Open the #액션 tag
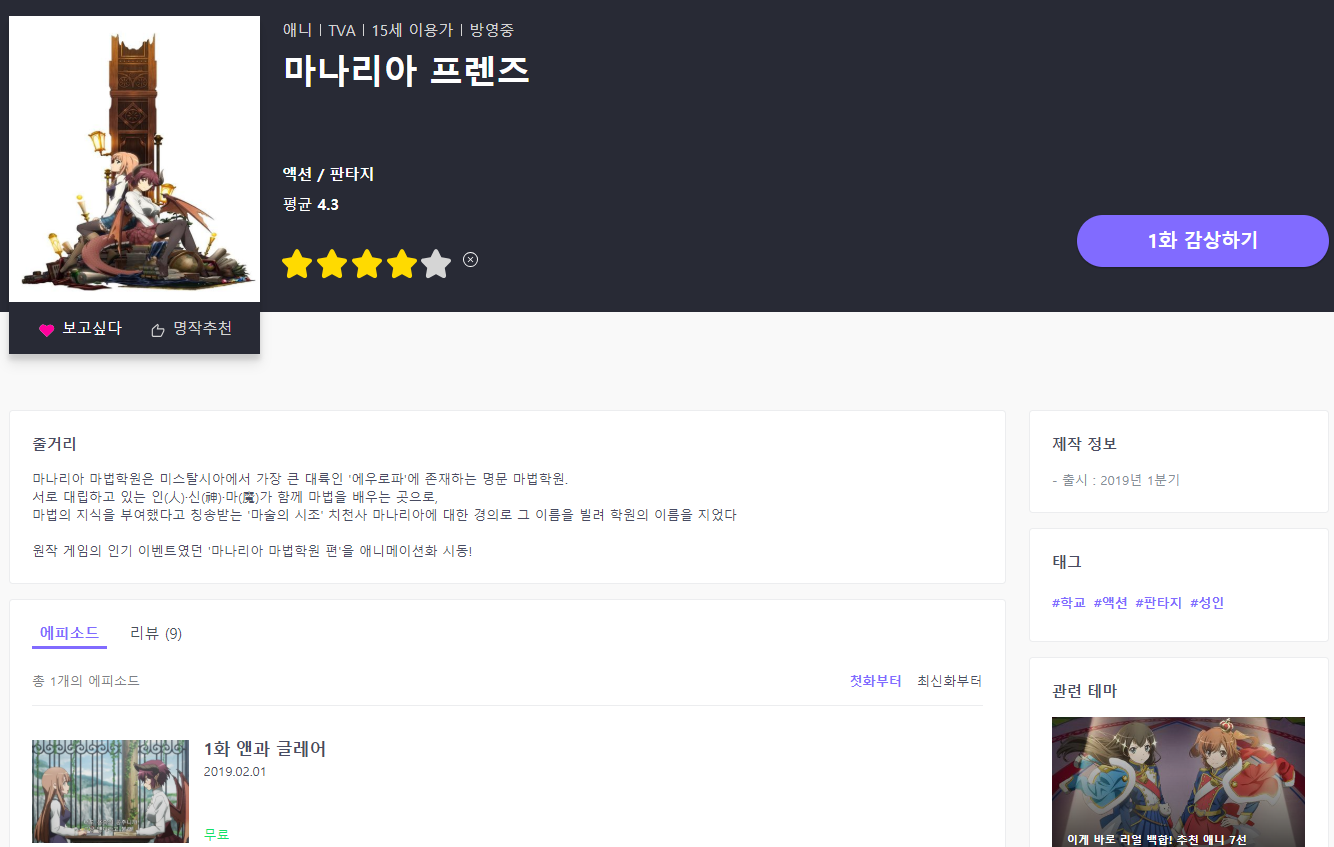The image size is (1334, 847). coord(1110,603)
